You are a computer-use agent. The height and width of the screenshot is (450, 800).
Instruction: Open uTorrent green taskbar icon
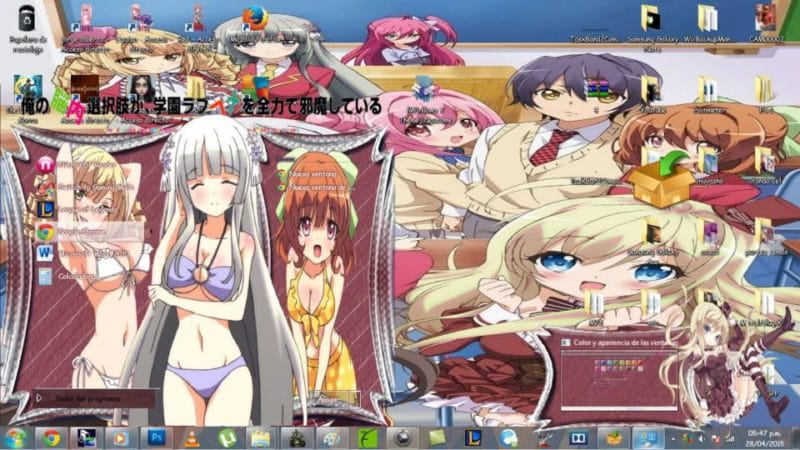click(x=227, y=438)
